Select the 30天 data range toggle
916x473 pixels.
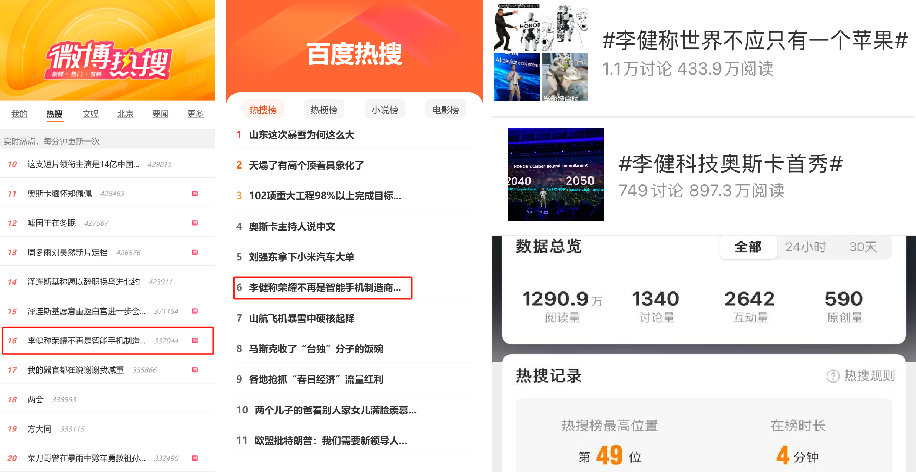coord(863,247)
